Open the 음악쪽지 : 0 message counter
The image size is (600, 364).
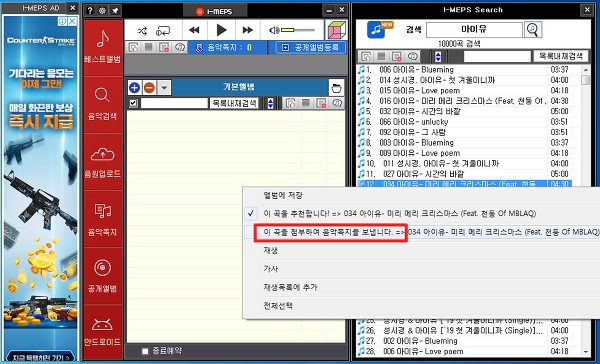[x=228, y=47]
